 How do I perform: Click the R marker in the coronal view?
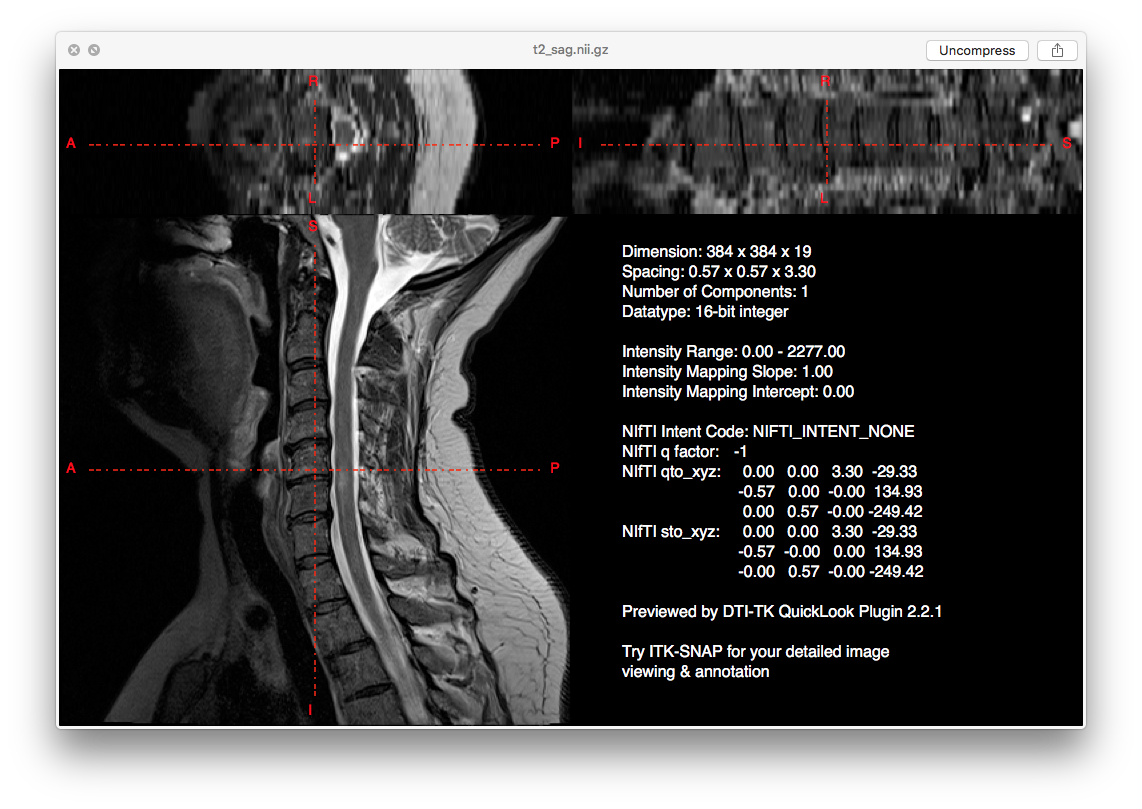(x=824, y=81)
